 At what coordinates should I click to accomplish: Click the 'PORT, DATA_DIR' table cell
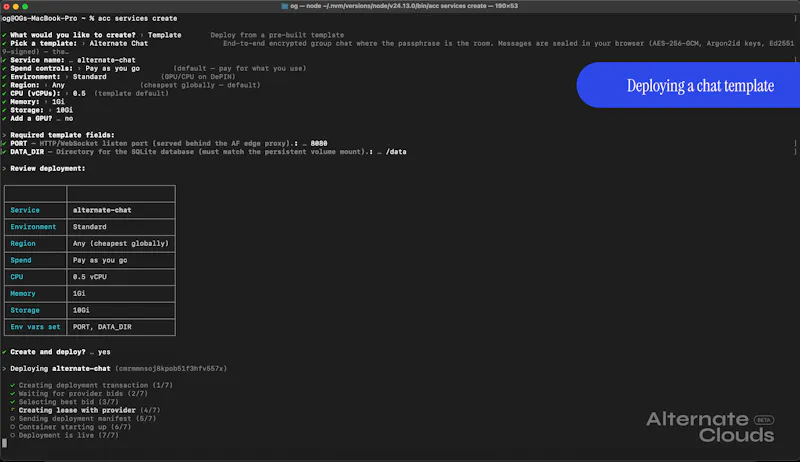click(121, 327)
